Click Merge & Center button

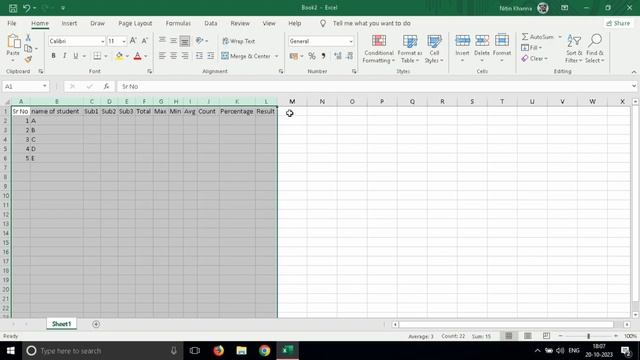tap(246, 56)
